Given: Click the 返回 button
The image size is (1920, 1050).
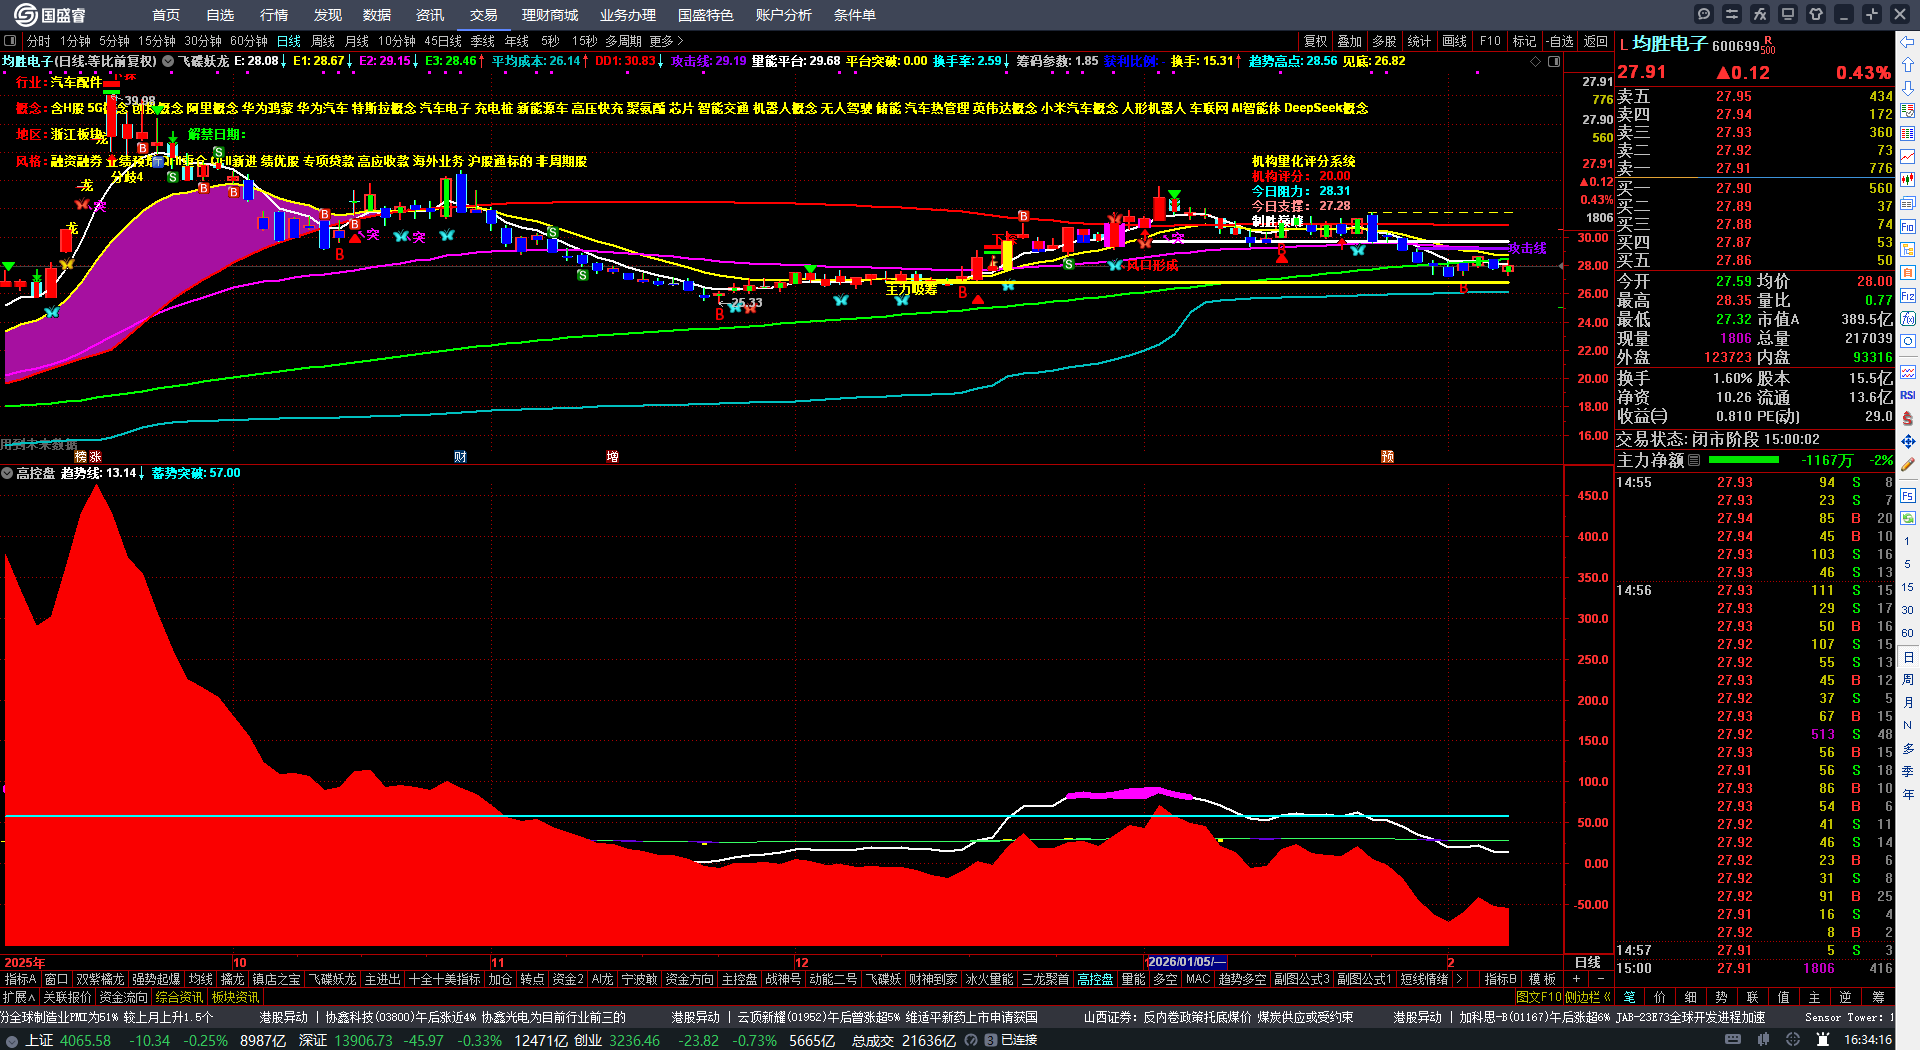Looking at the screenshot, I should [x=1596, y=41].
